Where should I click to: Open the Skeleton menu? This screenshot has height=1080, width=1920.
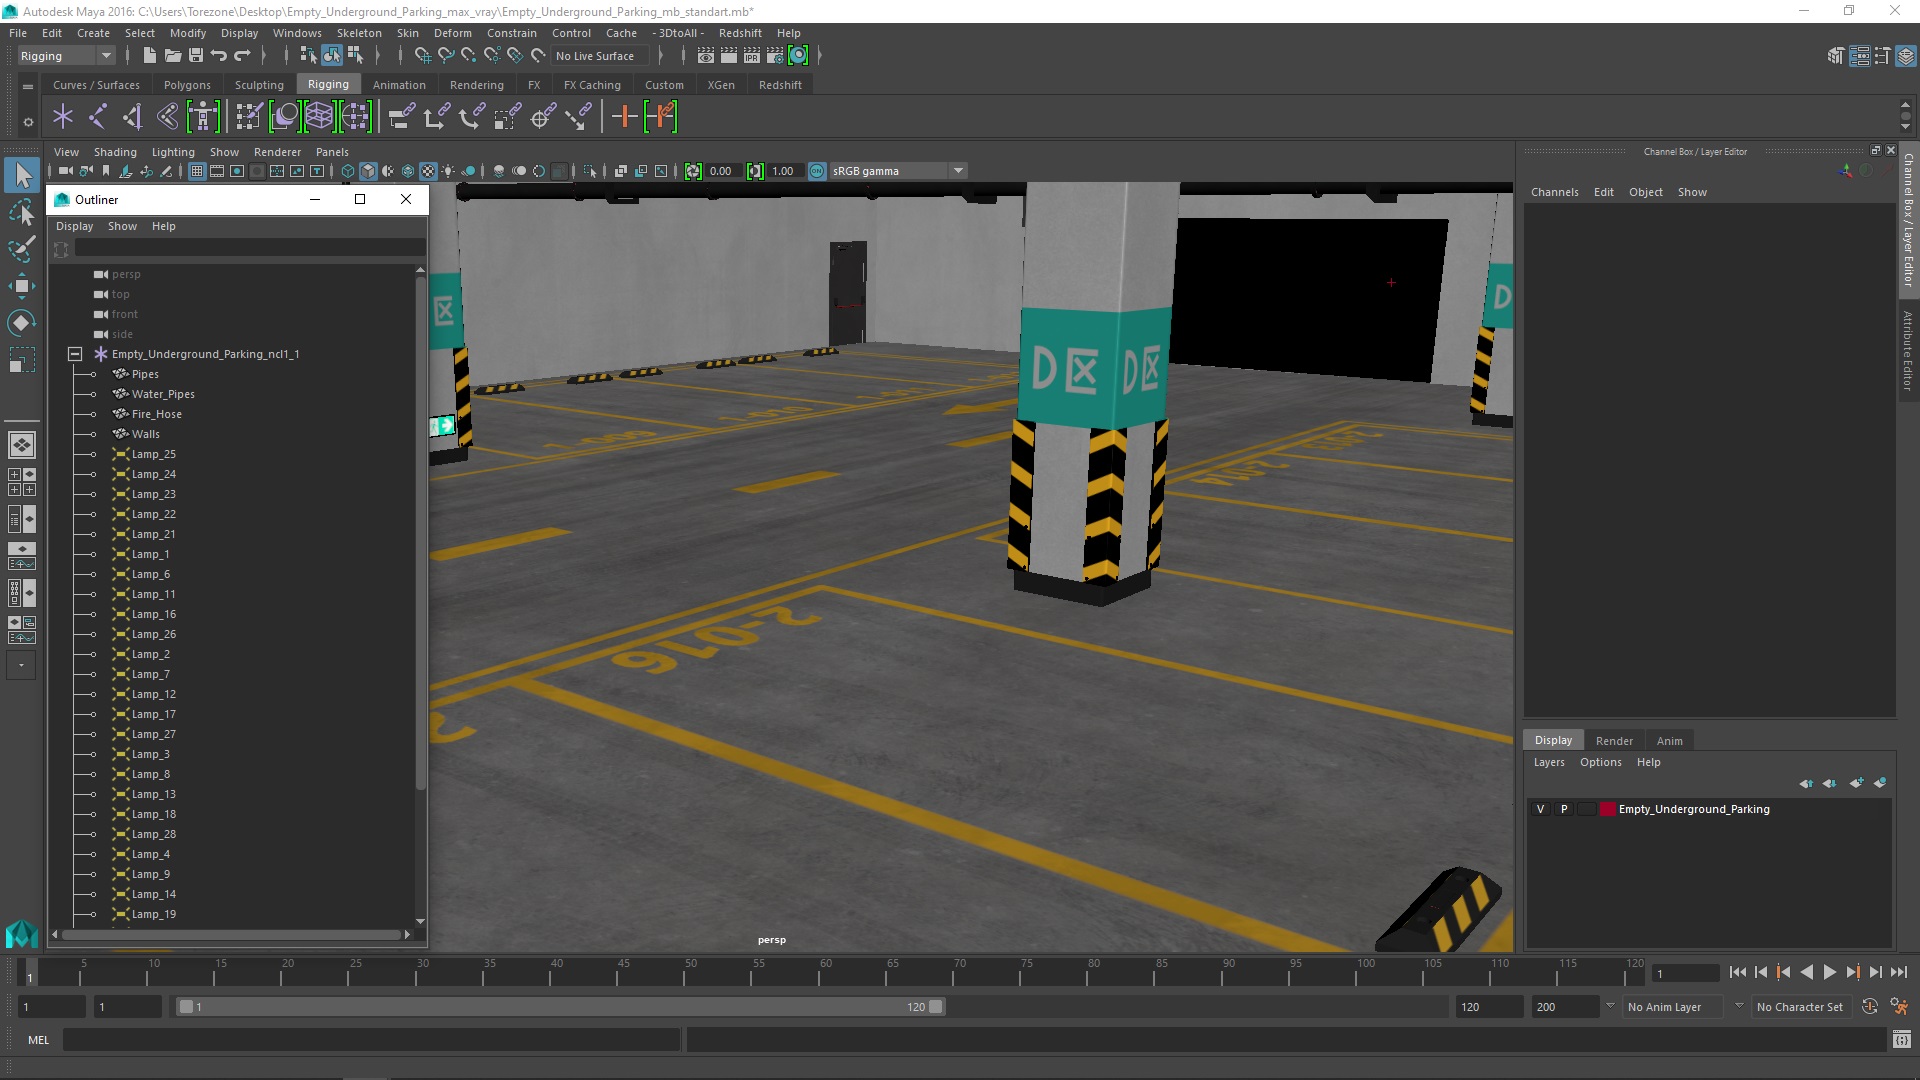tap(359, 33)
